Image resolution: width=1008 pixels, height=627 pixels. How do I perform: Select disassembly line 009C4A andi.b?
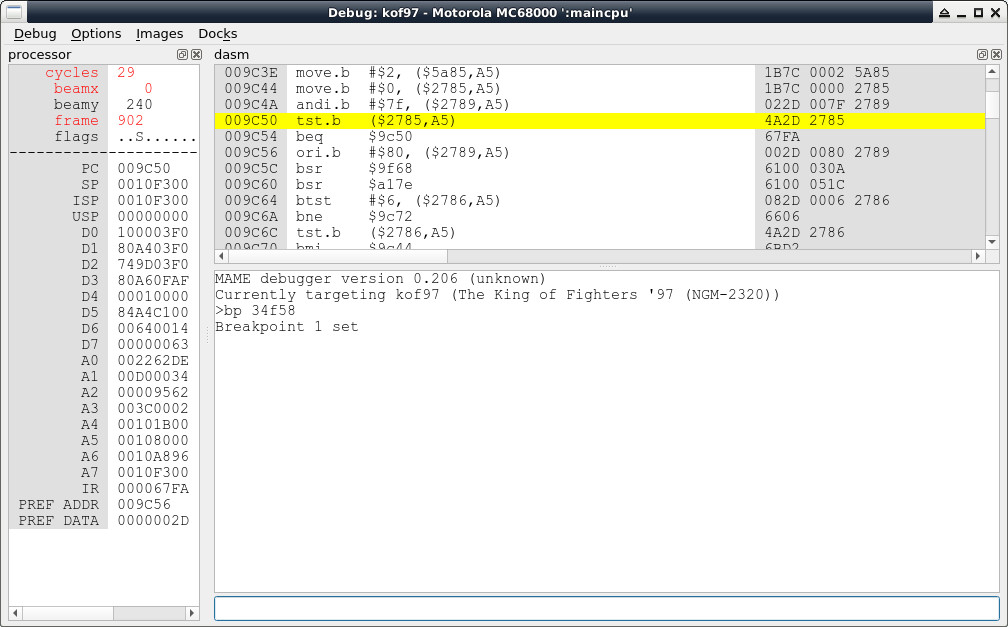click(x=600, y=104)
